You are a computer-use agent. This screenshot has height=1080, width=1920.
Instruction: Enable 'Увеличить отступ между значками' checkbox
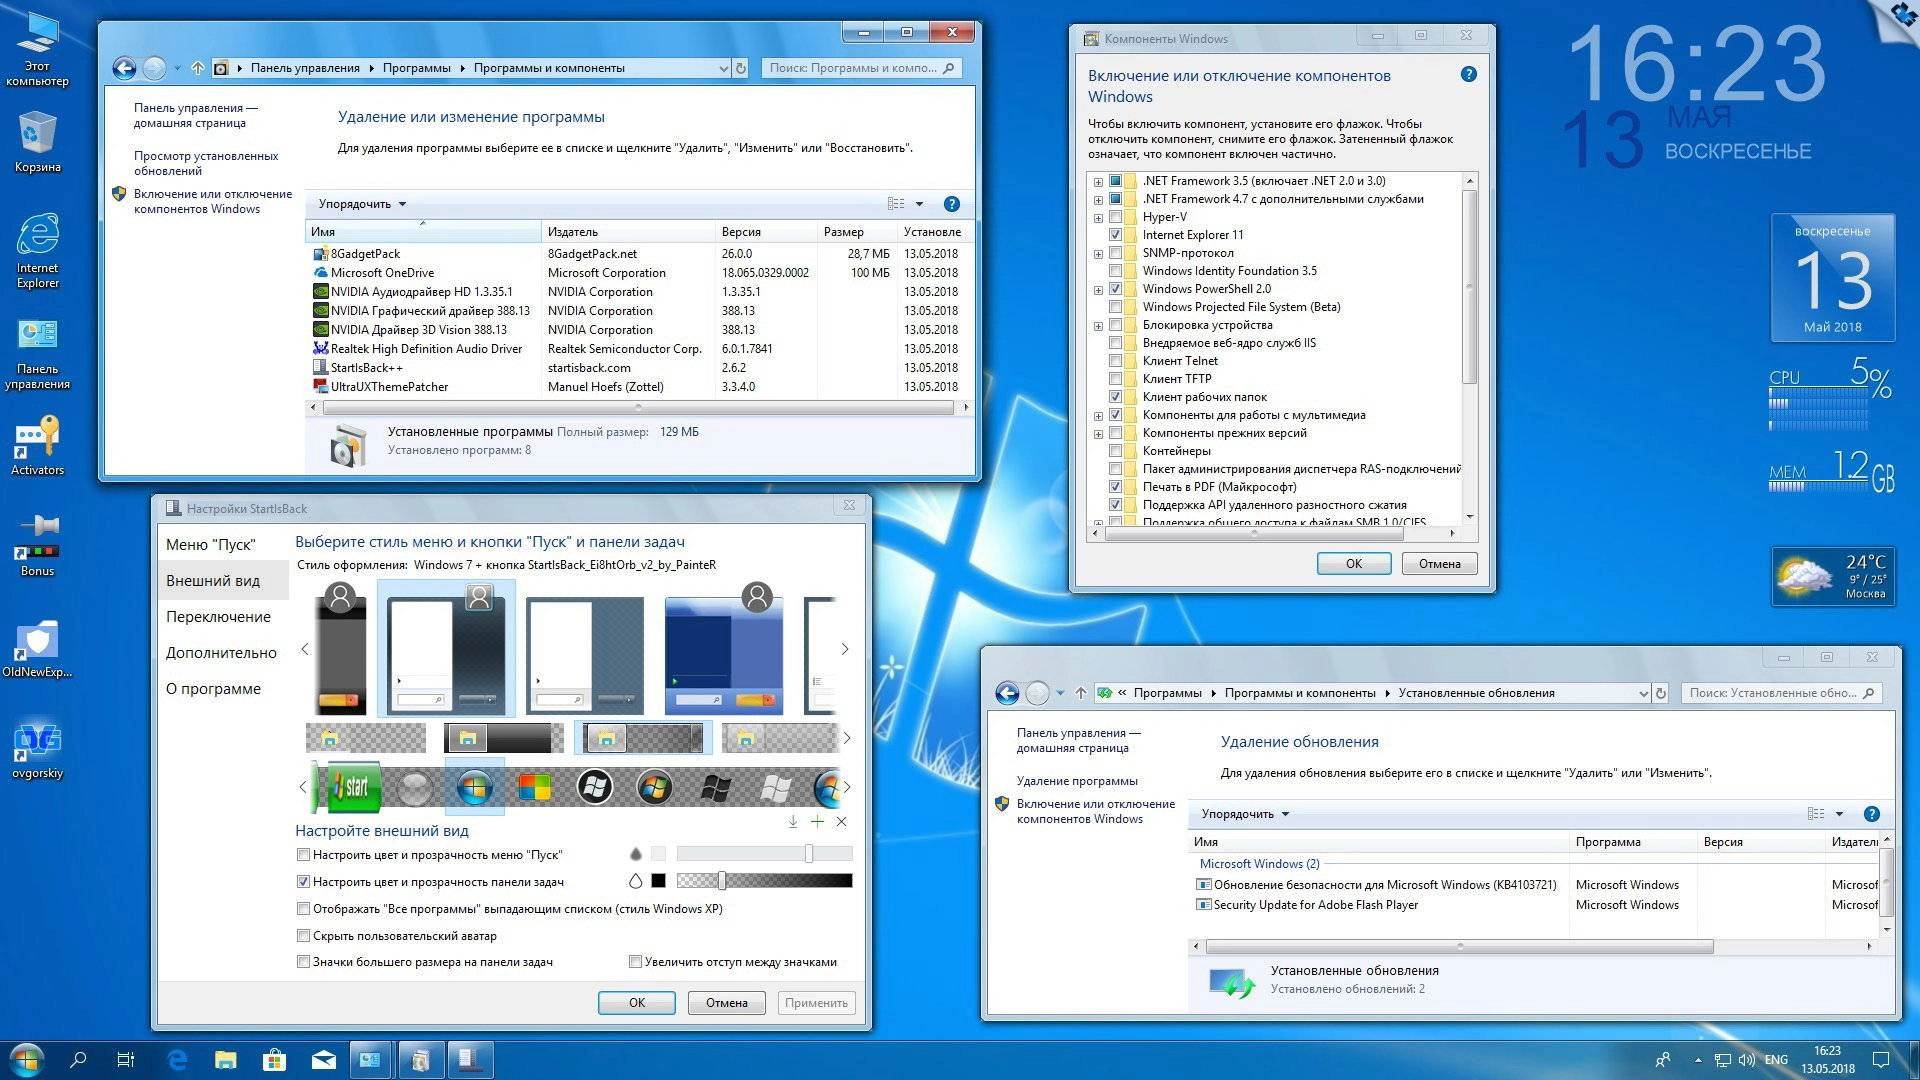tap(635, 962)
